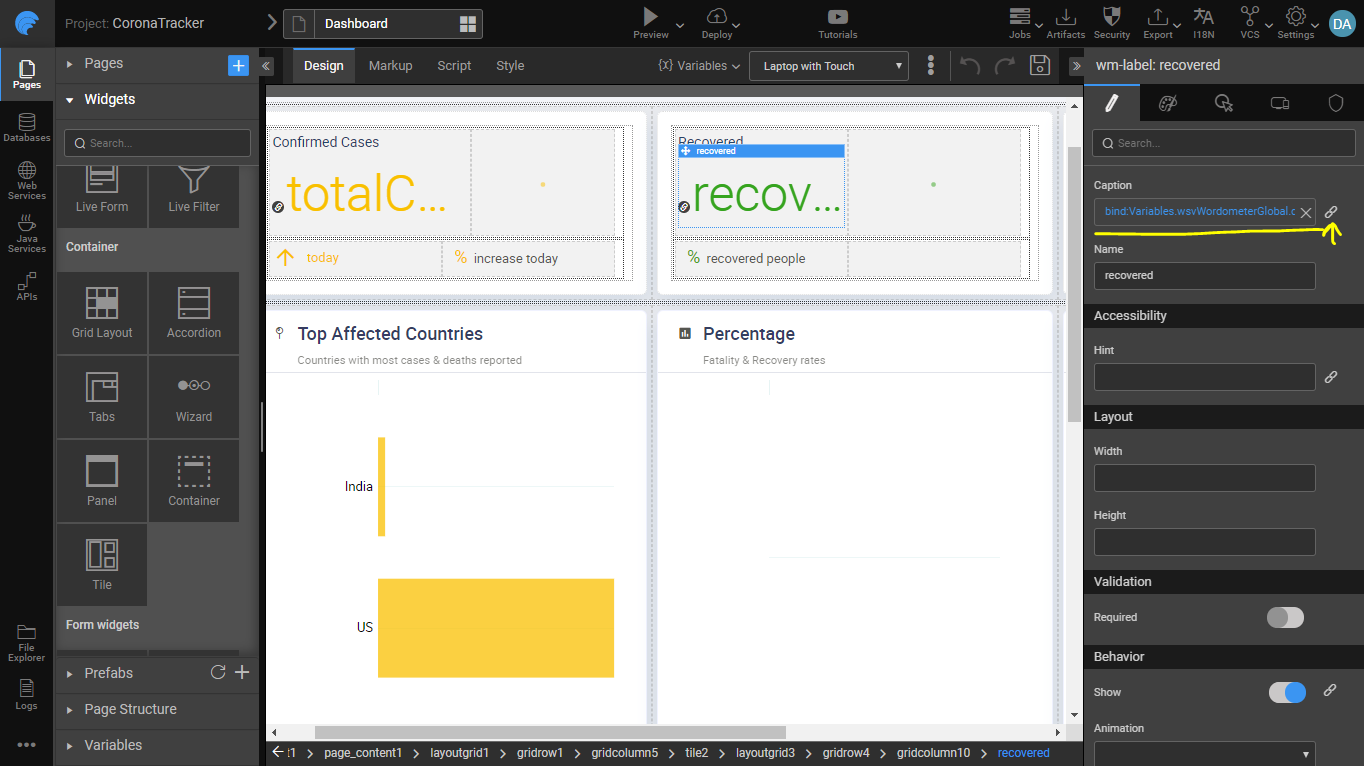Expand the Page Structure section
Viewport: 1364px width, 766px height.
[x=130, y=709]
